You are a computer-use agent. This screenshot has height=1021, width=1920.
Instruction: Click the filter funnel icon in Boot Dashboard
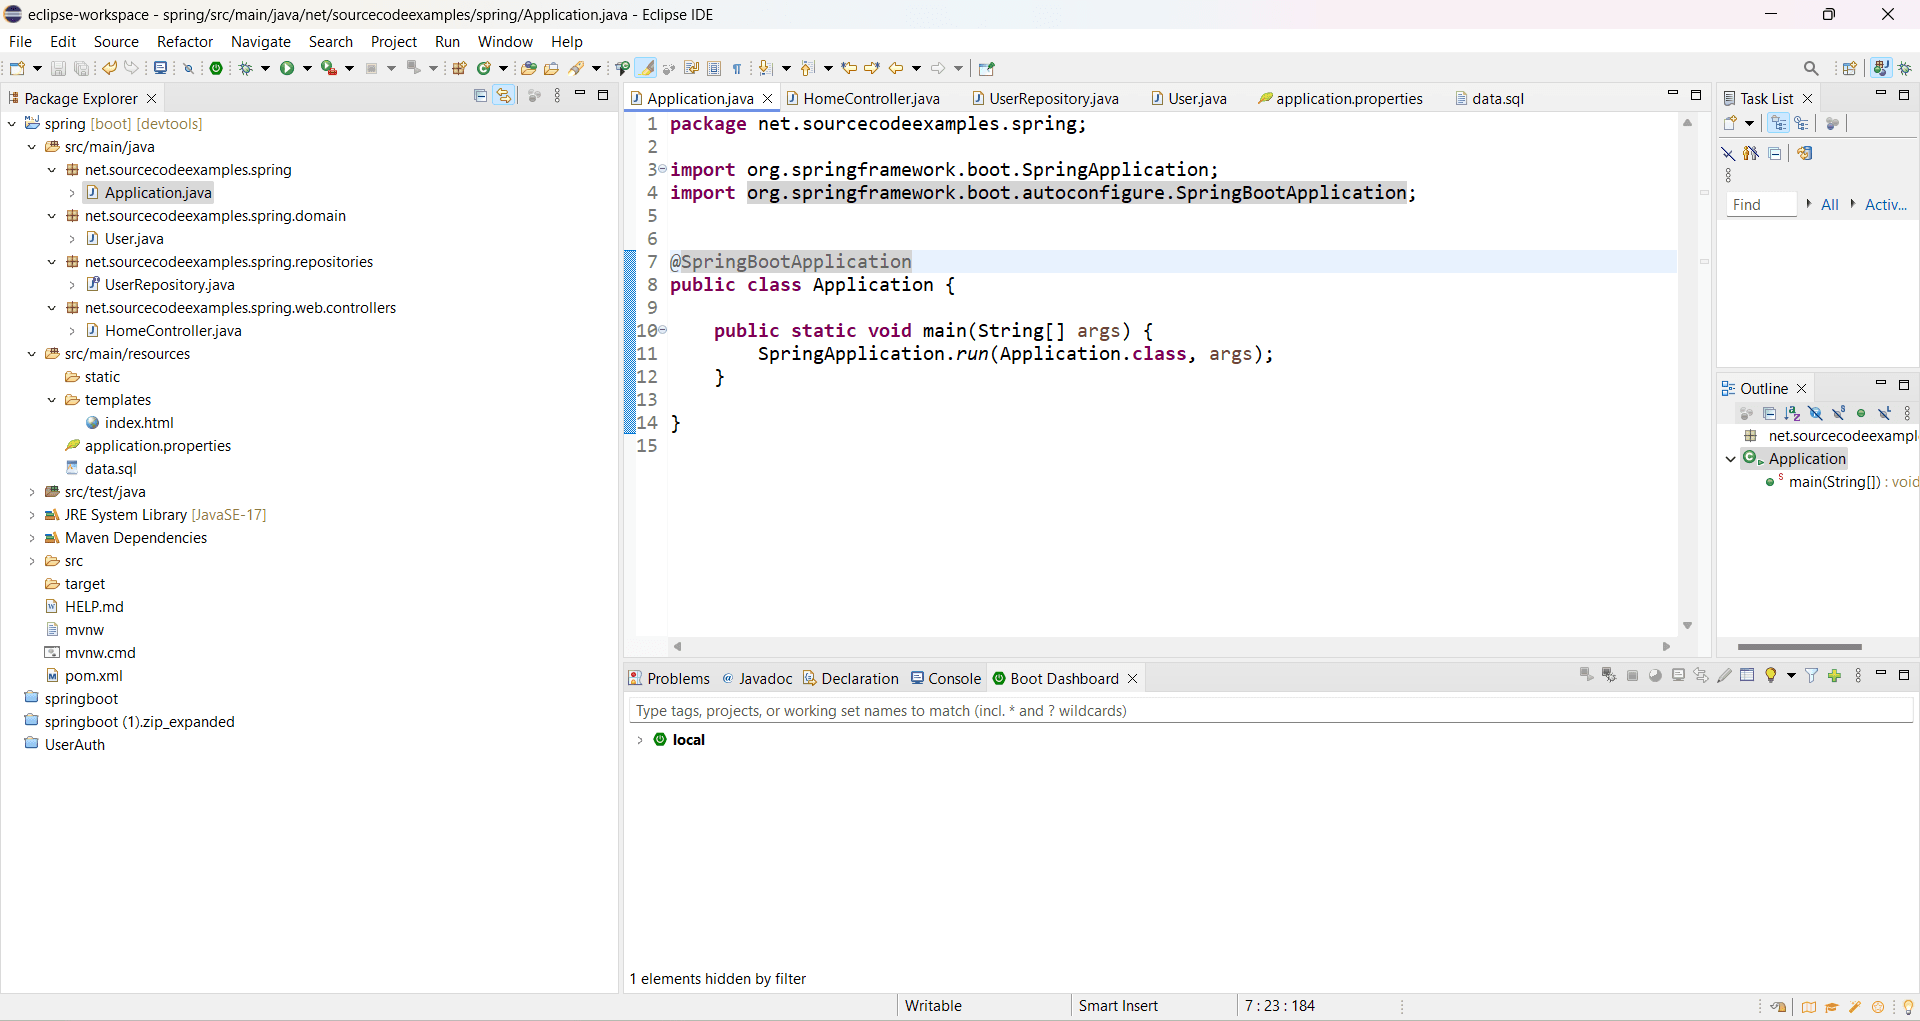[1811, 676]
